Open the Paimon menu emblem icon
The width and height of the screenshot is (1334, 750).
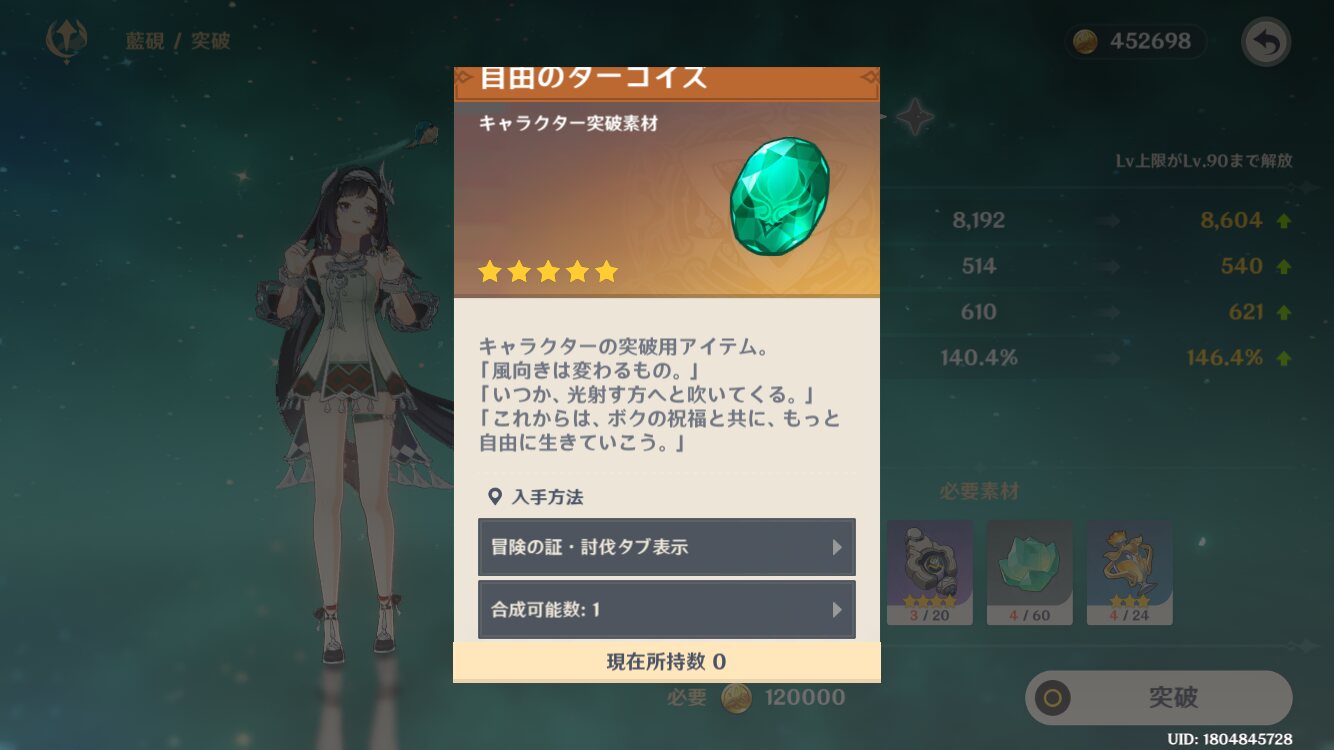click(66, 41)
